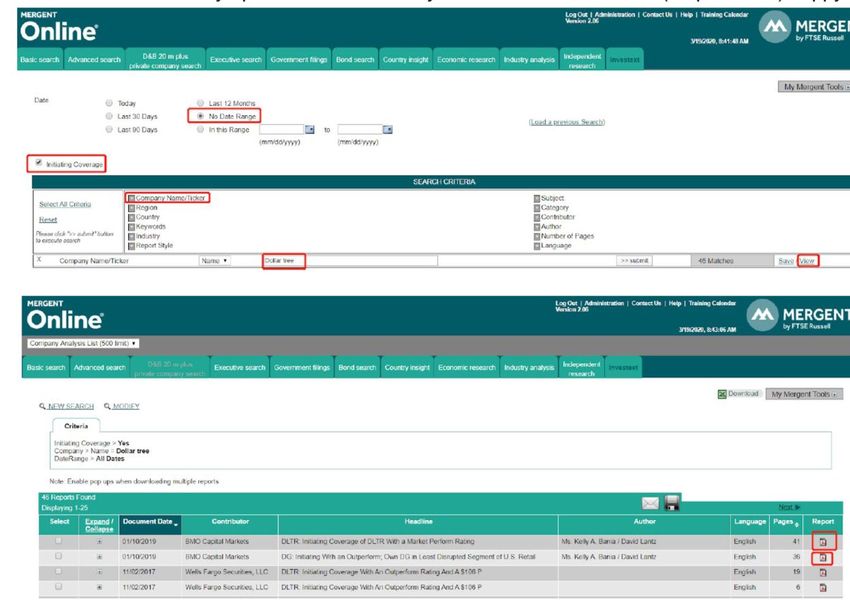Viewport: 850px width, 605px height.
Task: Click the View link next to Save
Action: [807, 261]
